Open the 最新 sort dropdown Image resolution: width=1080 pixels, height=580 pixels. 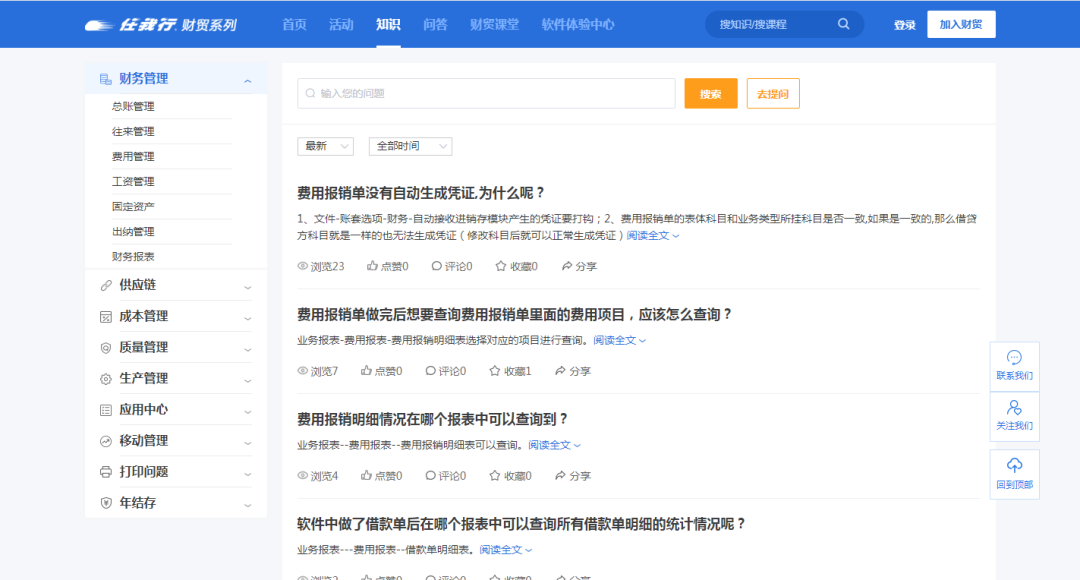[x=324, y=145]
